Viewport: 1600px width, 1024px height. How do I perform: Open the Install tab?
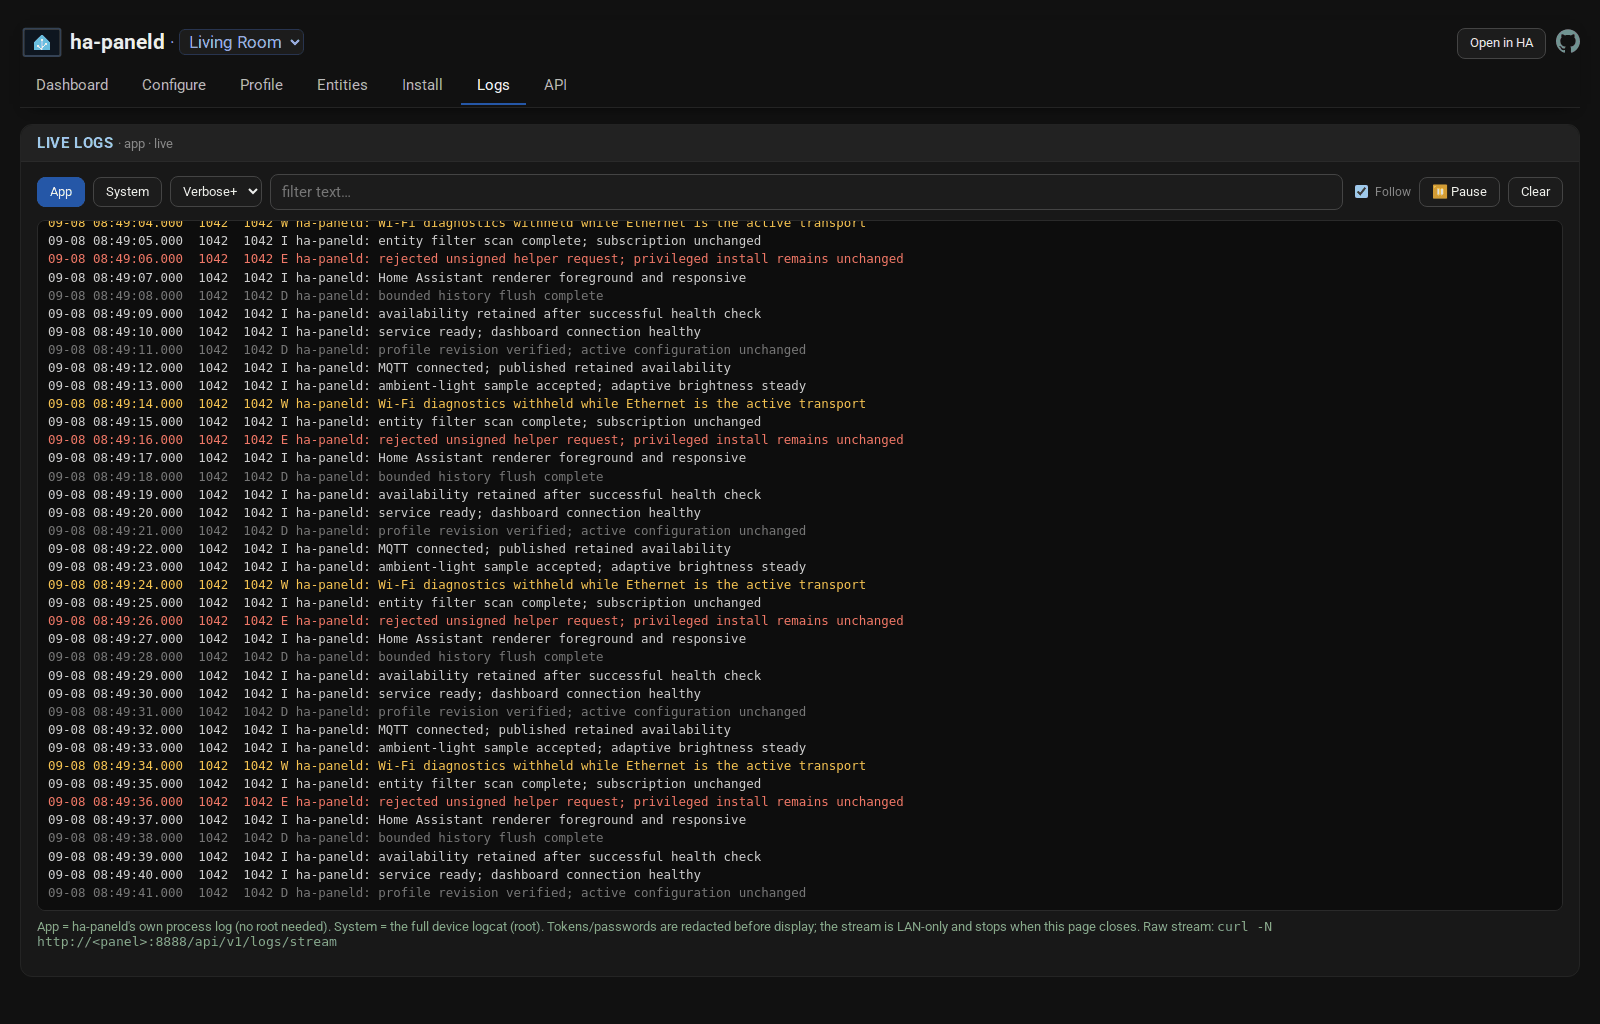point(422,85)
